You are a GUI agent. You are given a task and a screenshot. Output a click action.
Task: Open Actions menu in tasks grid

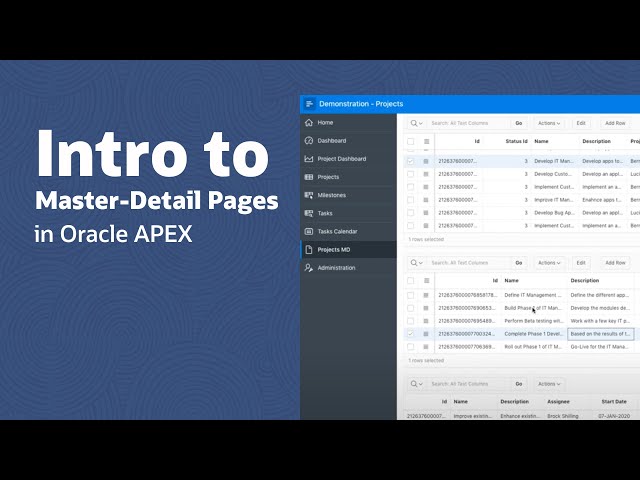[x=549, y=384]
